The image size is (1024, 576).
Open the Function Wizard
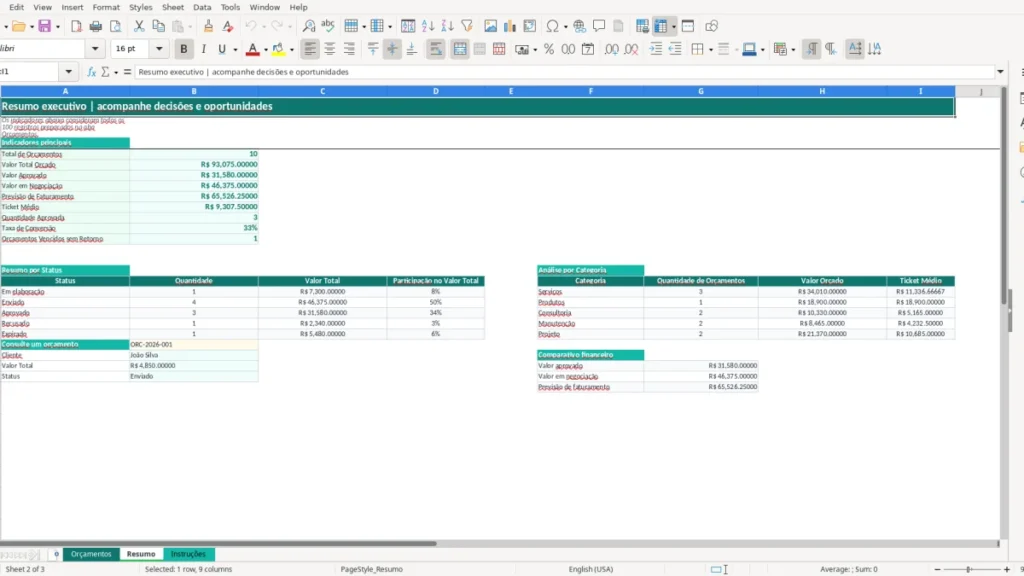[91, 72]
